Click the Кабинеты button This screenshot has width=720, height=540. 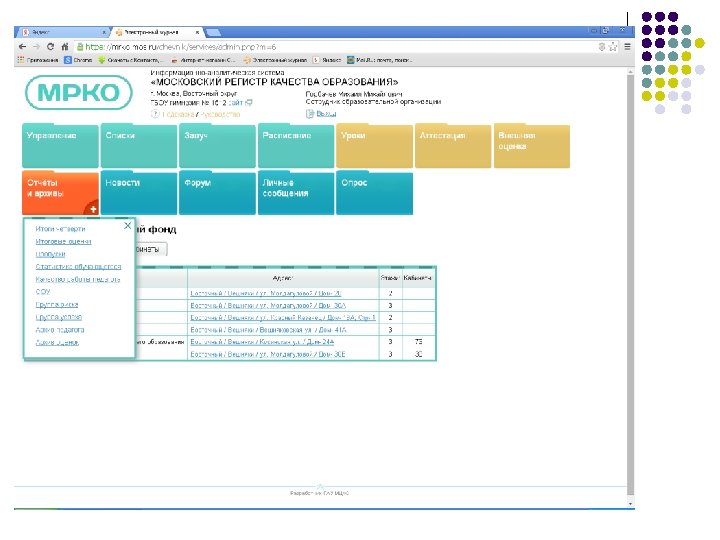point(151,249)
